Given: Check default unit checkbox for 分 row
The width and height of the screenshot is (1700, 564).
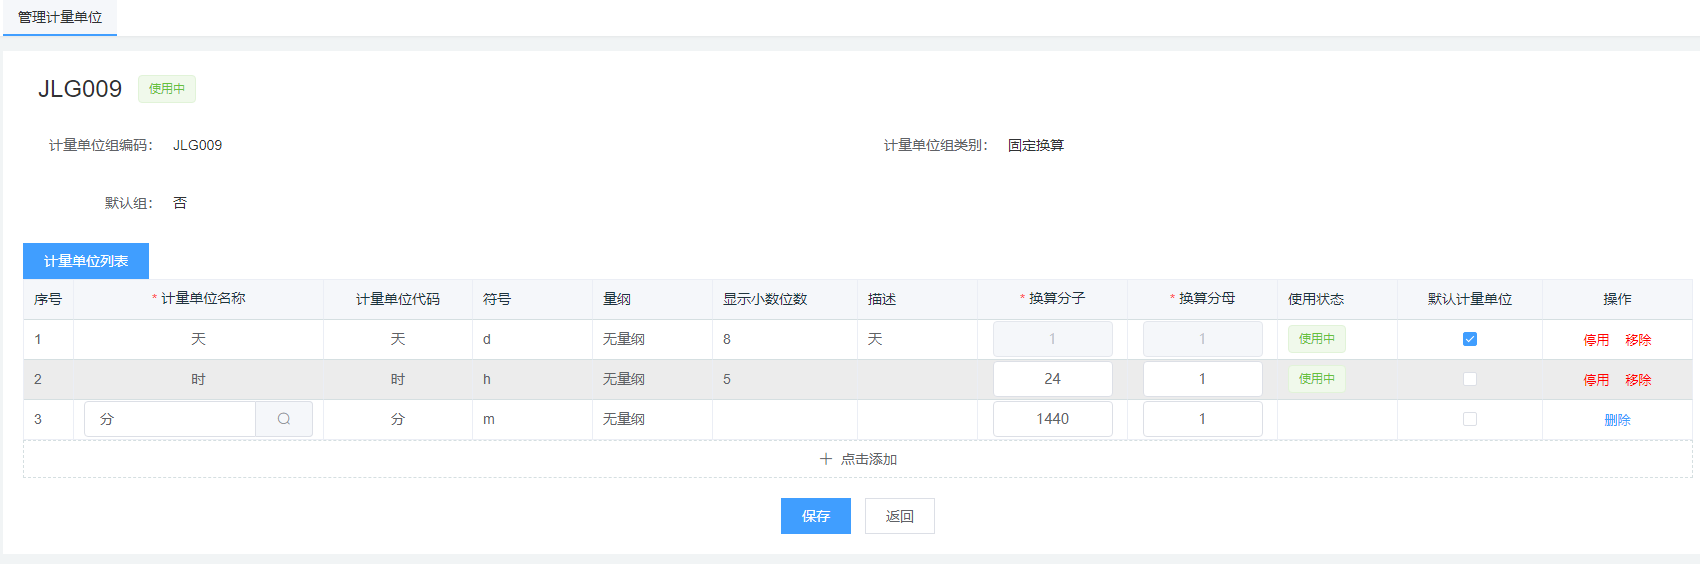Looking at the screenshot, I should (x=1469, y=419).
